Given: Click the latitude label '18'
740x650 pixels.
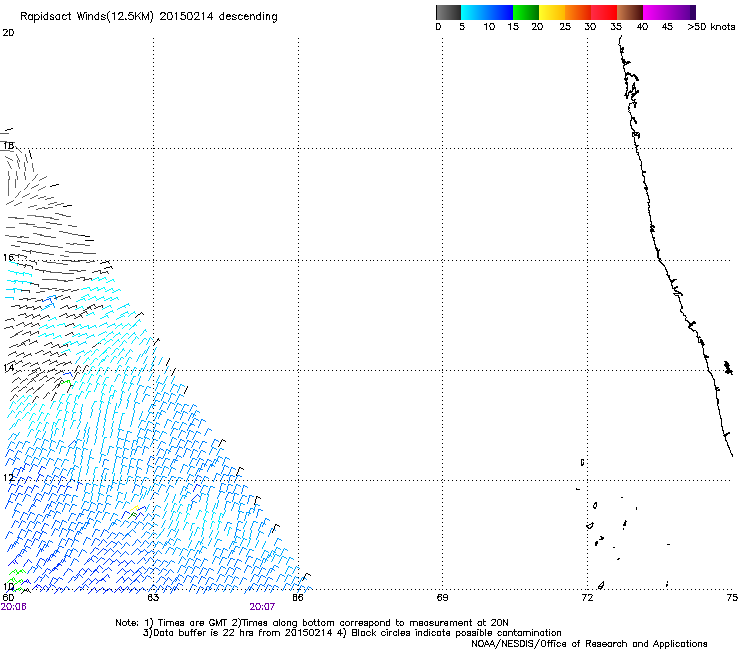Looking at the screenshot, I should point(8,145).
